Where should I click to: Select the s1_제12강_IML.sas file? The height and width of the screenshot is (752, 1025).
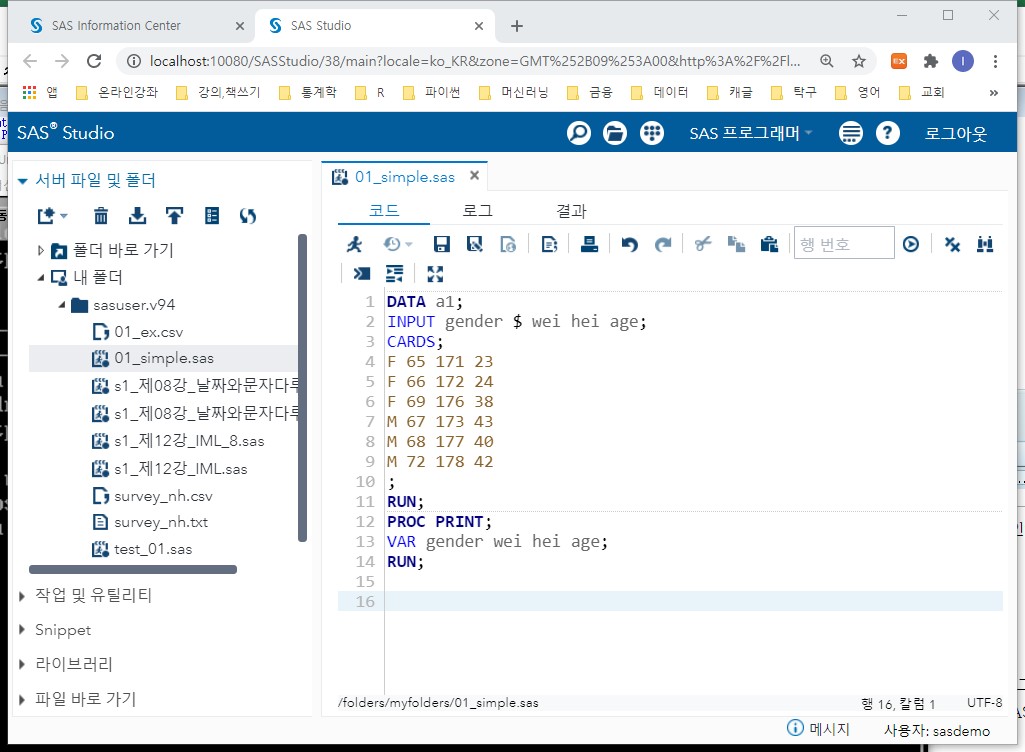point(180,469)
